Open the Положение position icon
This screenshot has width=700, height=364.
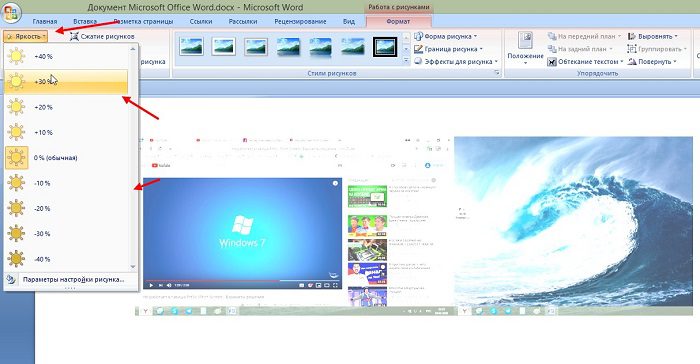click(525, 41)
